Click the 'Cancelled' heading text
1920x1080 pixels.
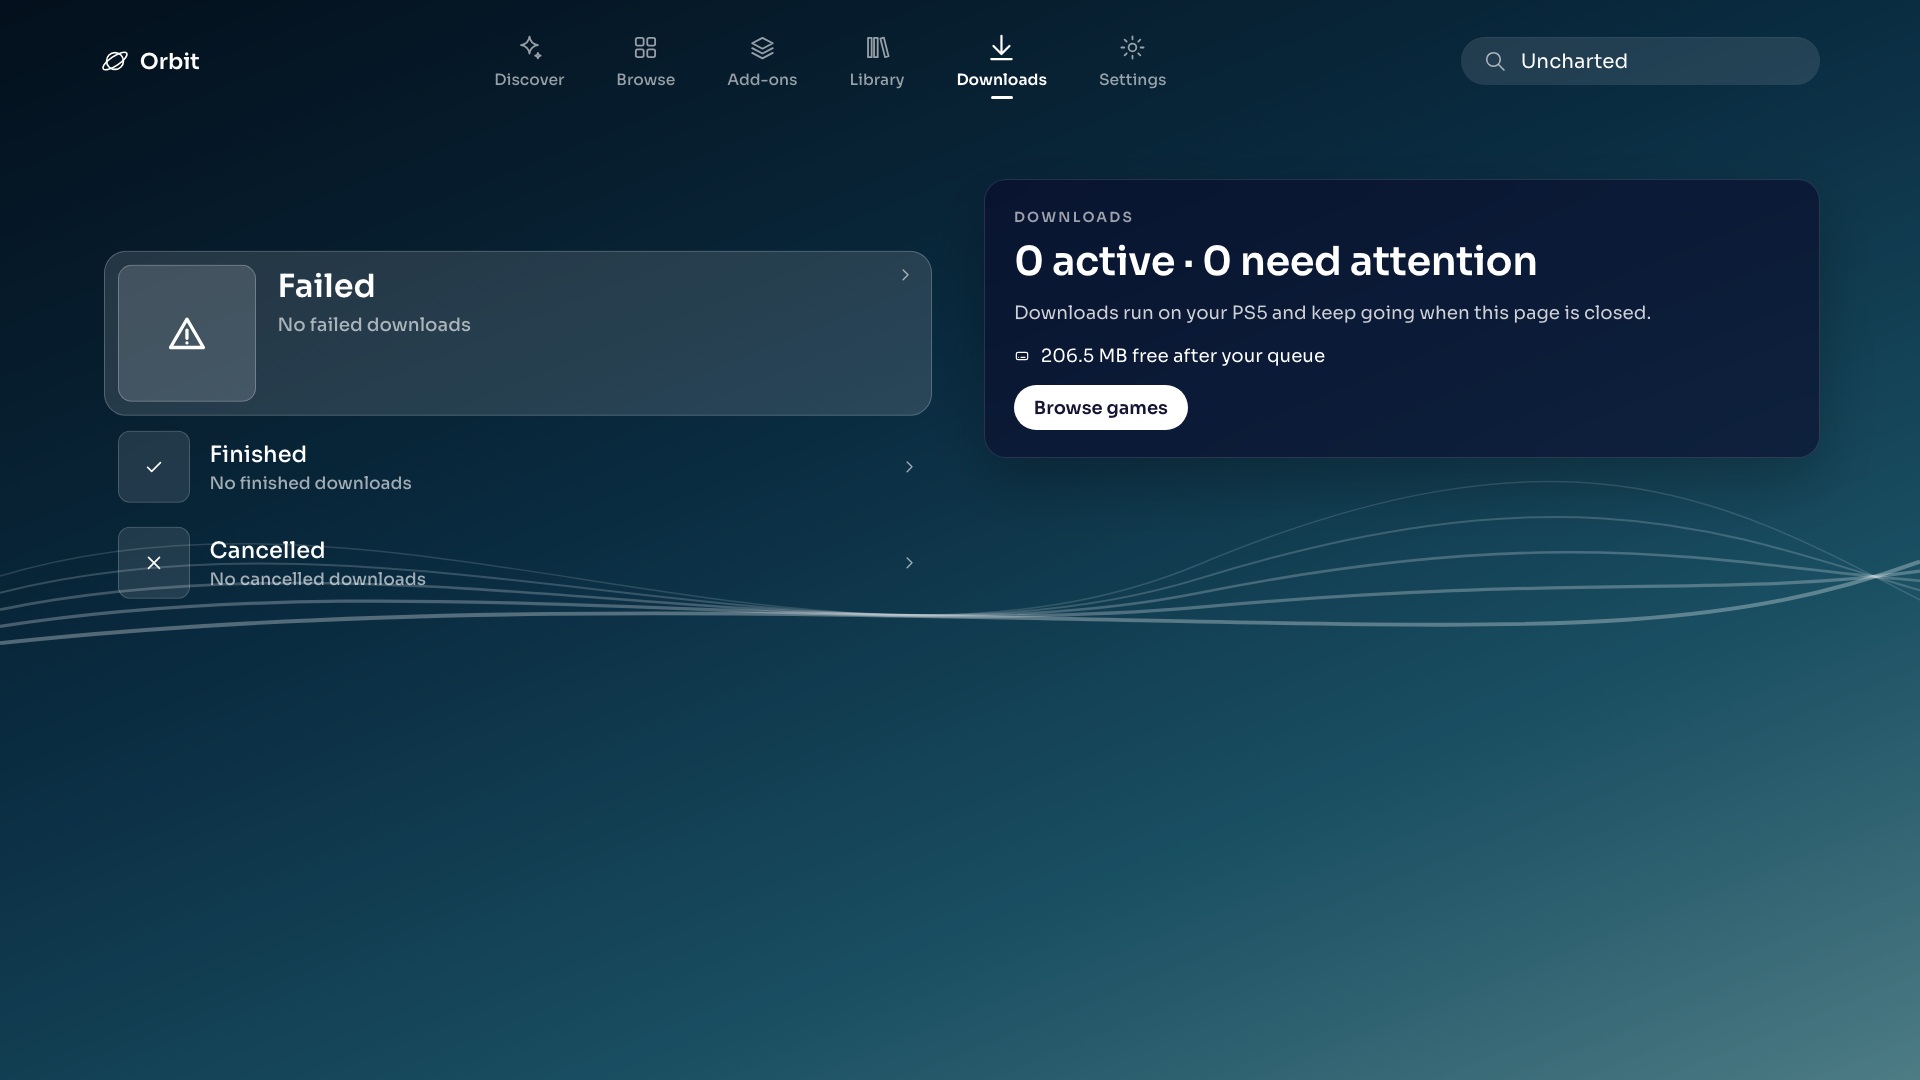pos(267,550)
